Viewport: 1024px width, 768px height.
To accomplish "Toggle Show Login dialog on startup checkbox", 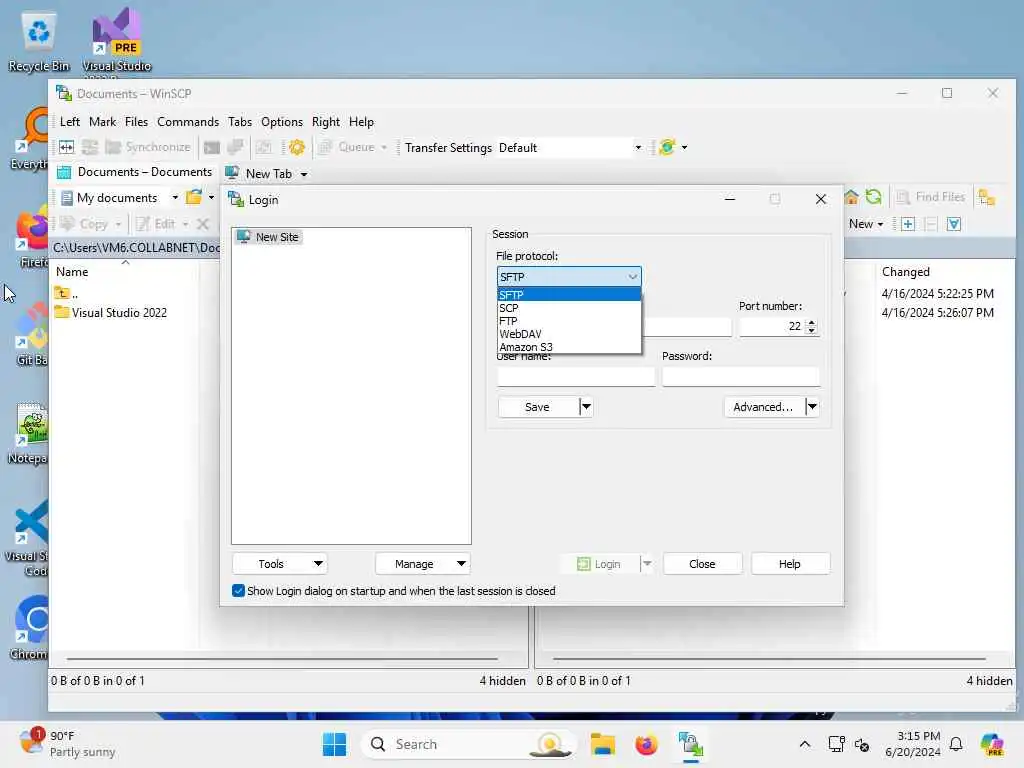I will pos(238,591).
